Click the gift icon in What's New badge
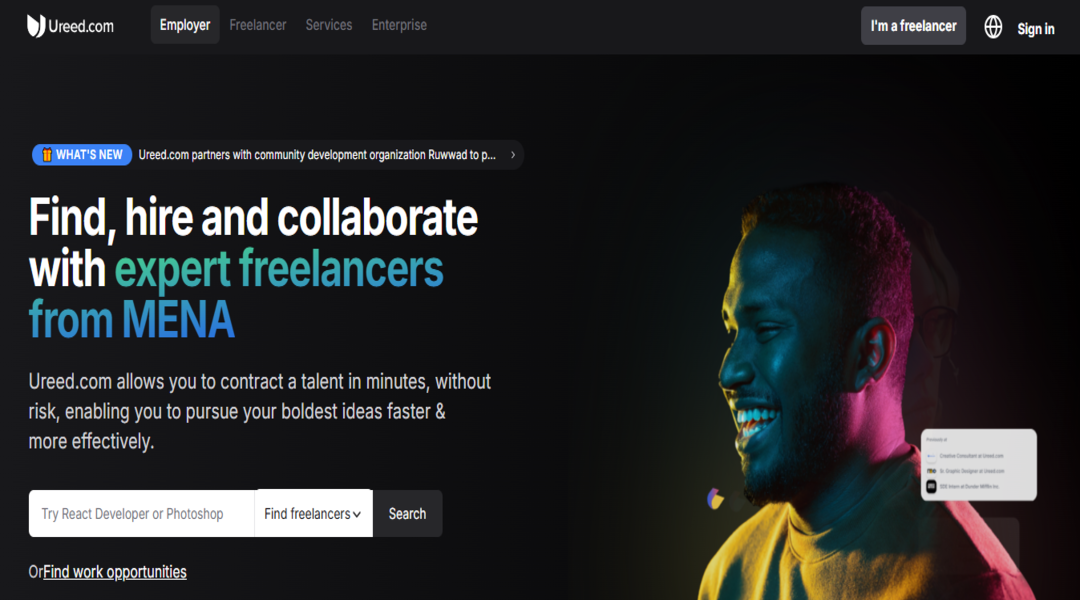 tap(47, 155)
